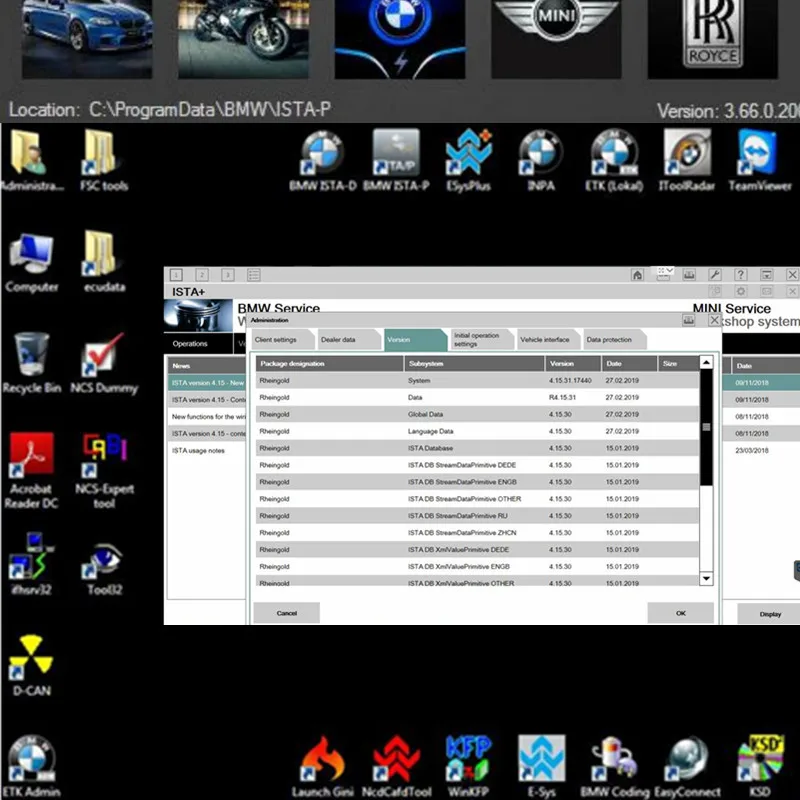Screen dimensions: 800x800
Task: Open the BMW ISTA-D desktop shortcut
Action: (x=322, y=160)
